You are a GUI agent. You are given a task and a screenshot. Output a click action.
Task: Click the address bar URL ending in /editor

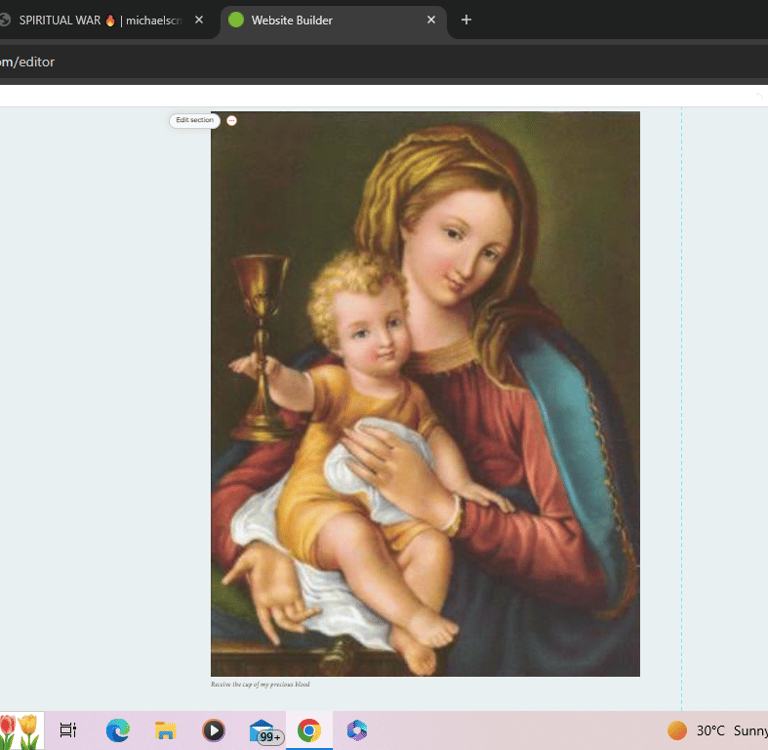[x=27, y=62]
